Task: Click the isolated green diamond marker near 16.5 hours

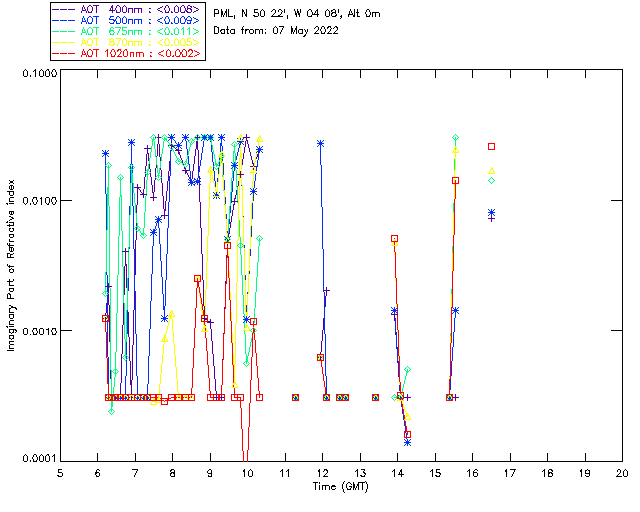Action: click(x=491, y=180)
